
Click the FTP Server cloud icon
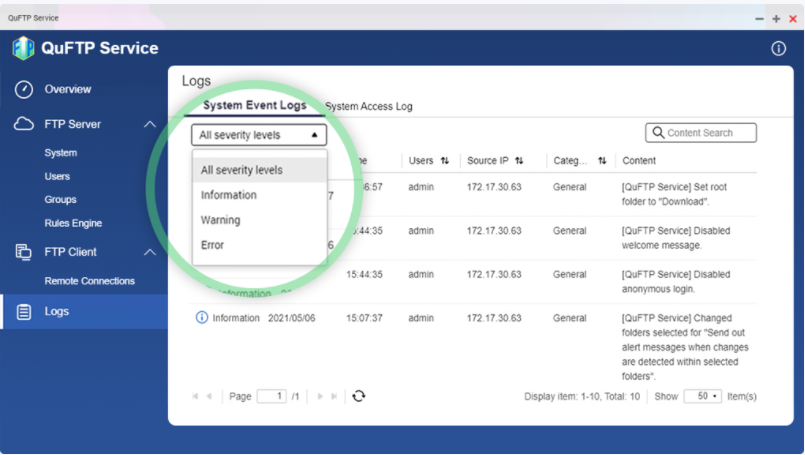[x=24, y=124]
